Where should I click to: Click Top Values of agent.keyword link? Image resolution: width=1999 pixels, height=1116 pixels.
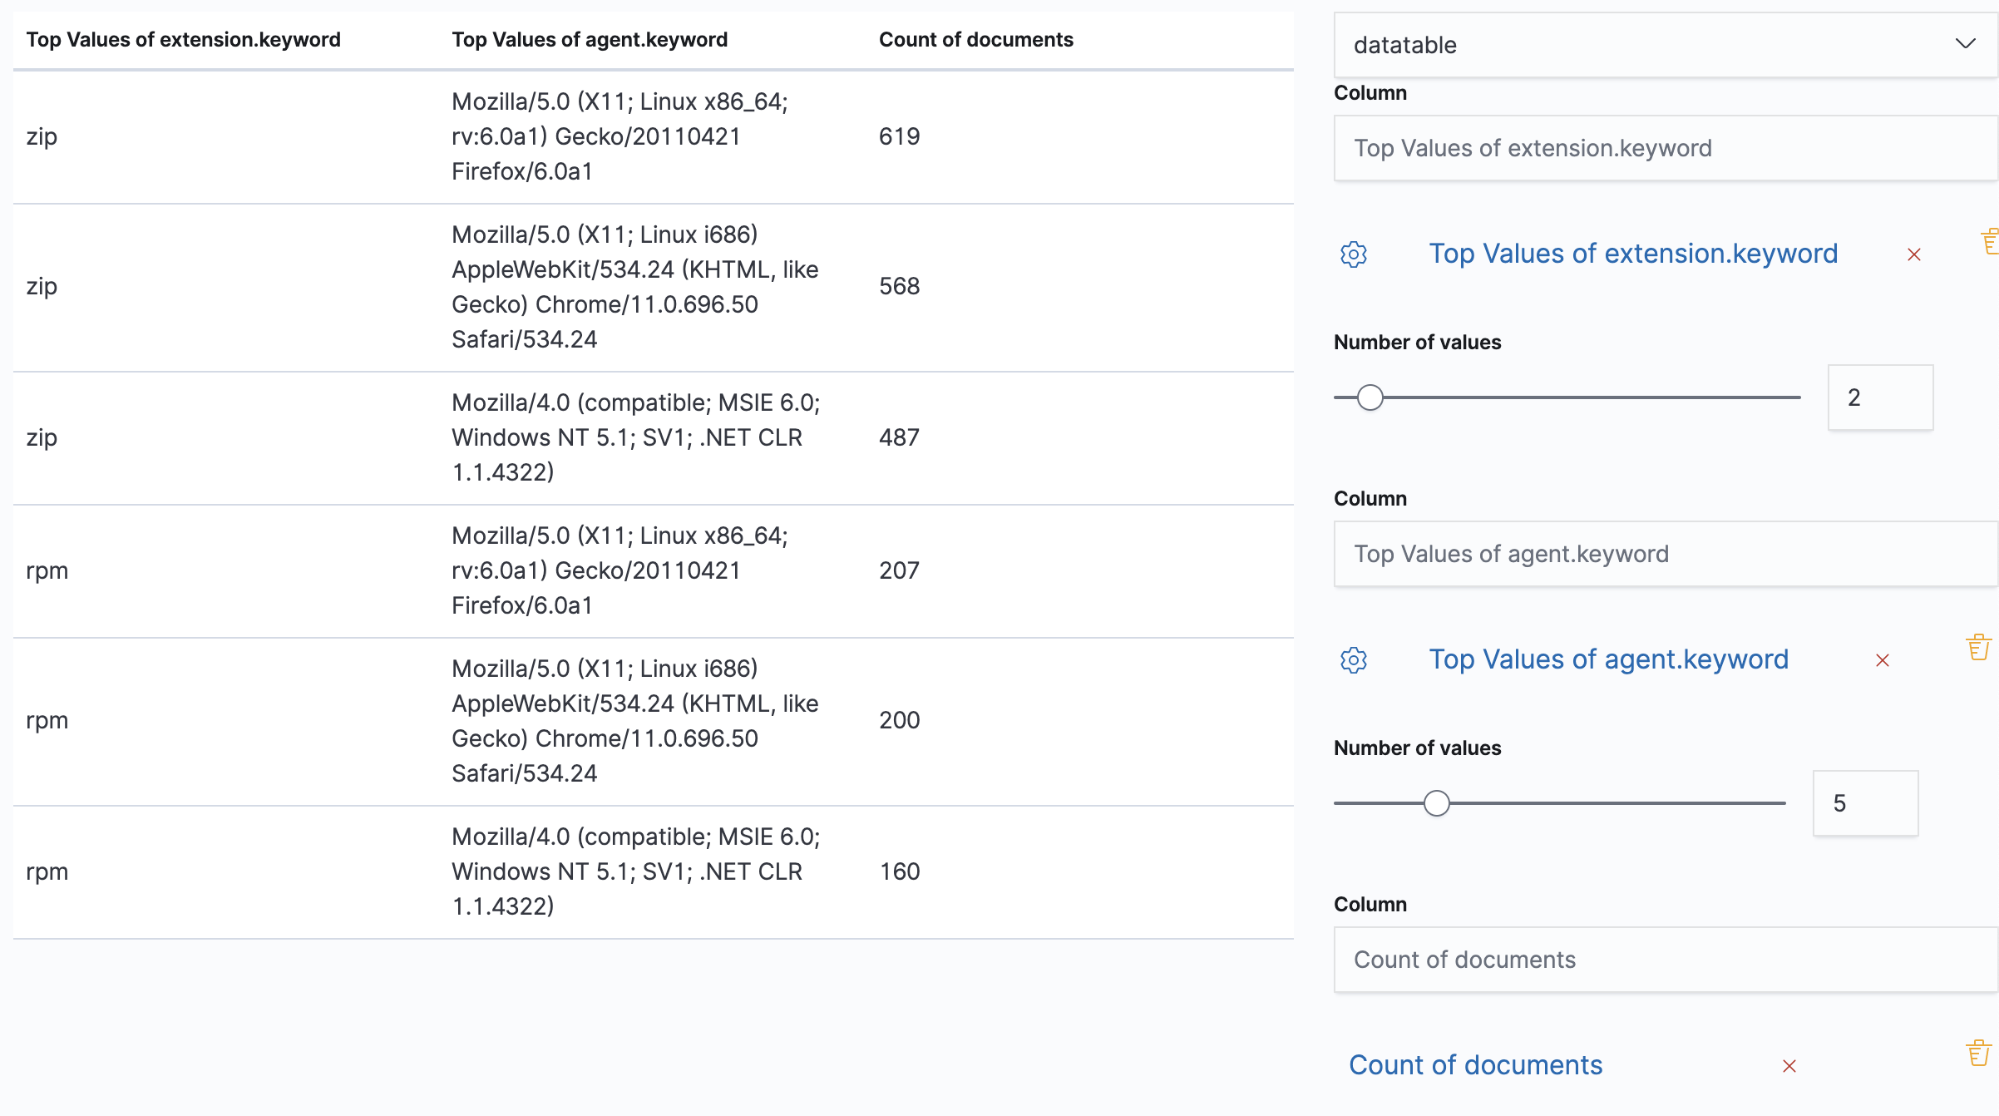pyautogui.click(x=1608, y=660)
